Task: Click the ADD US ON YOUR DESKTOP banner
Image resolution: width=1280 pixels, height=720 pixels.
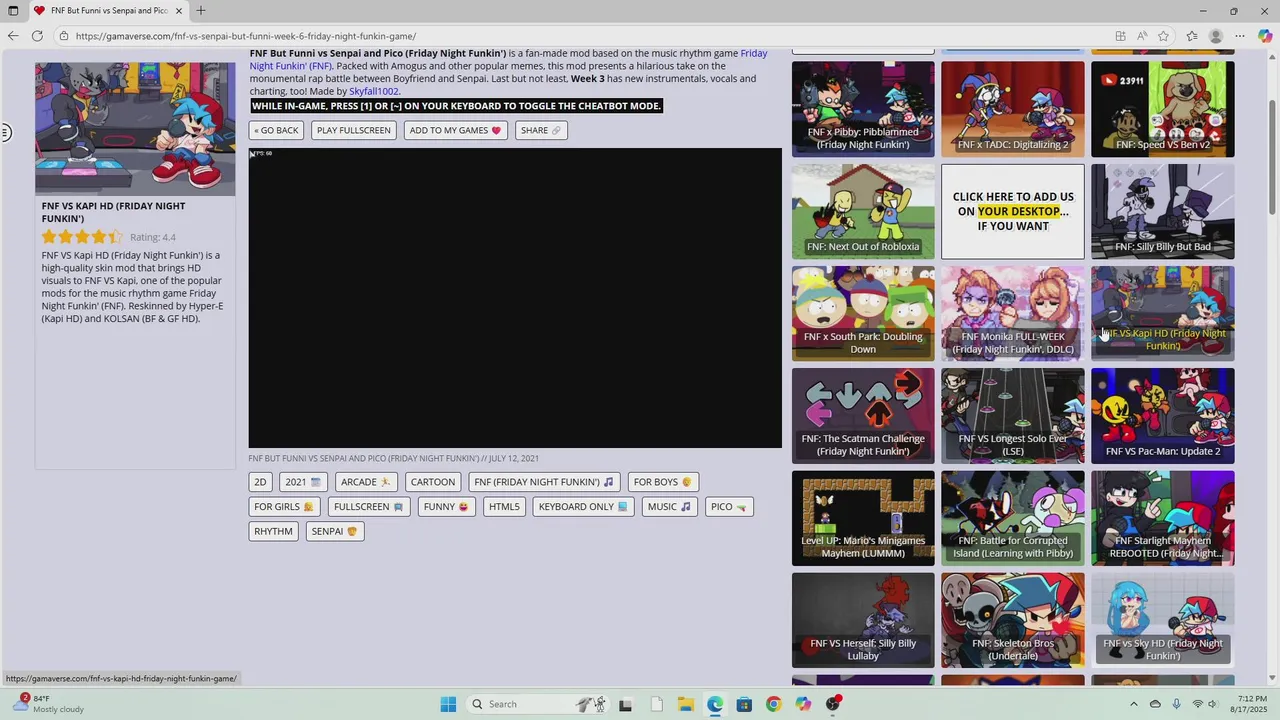Action: [x=1013, y=212]
